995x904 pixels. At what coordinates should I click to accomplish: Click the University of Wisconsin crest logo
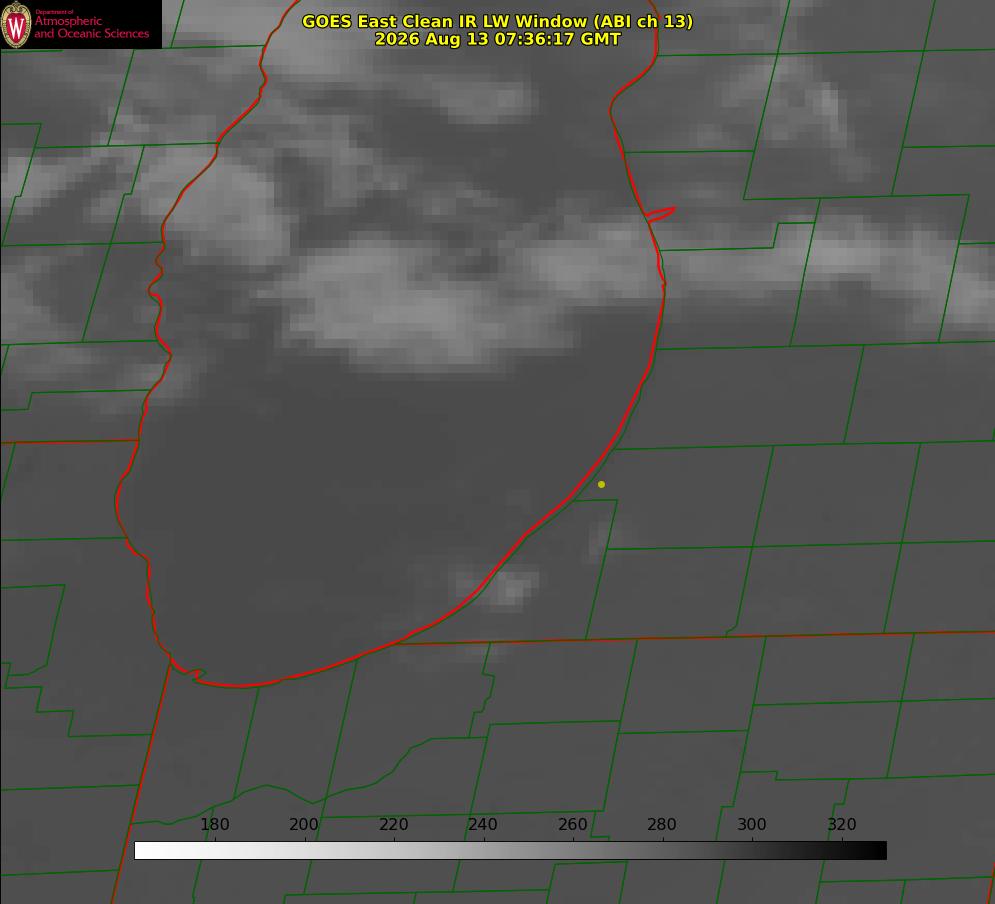(x=16, y=24)
